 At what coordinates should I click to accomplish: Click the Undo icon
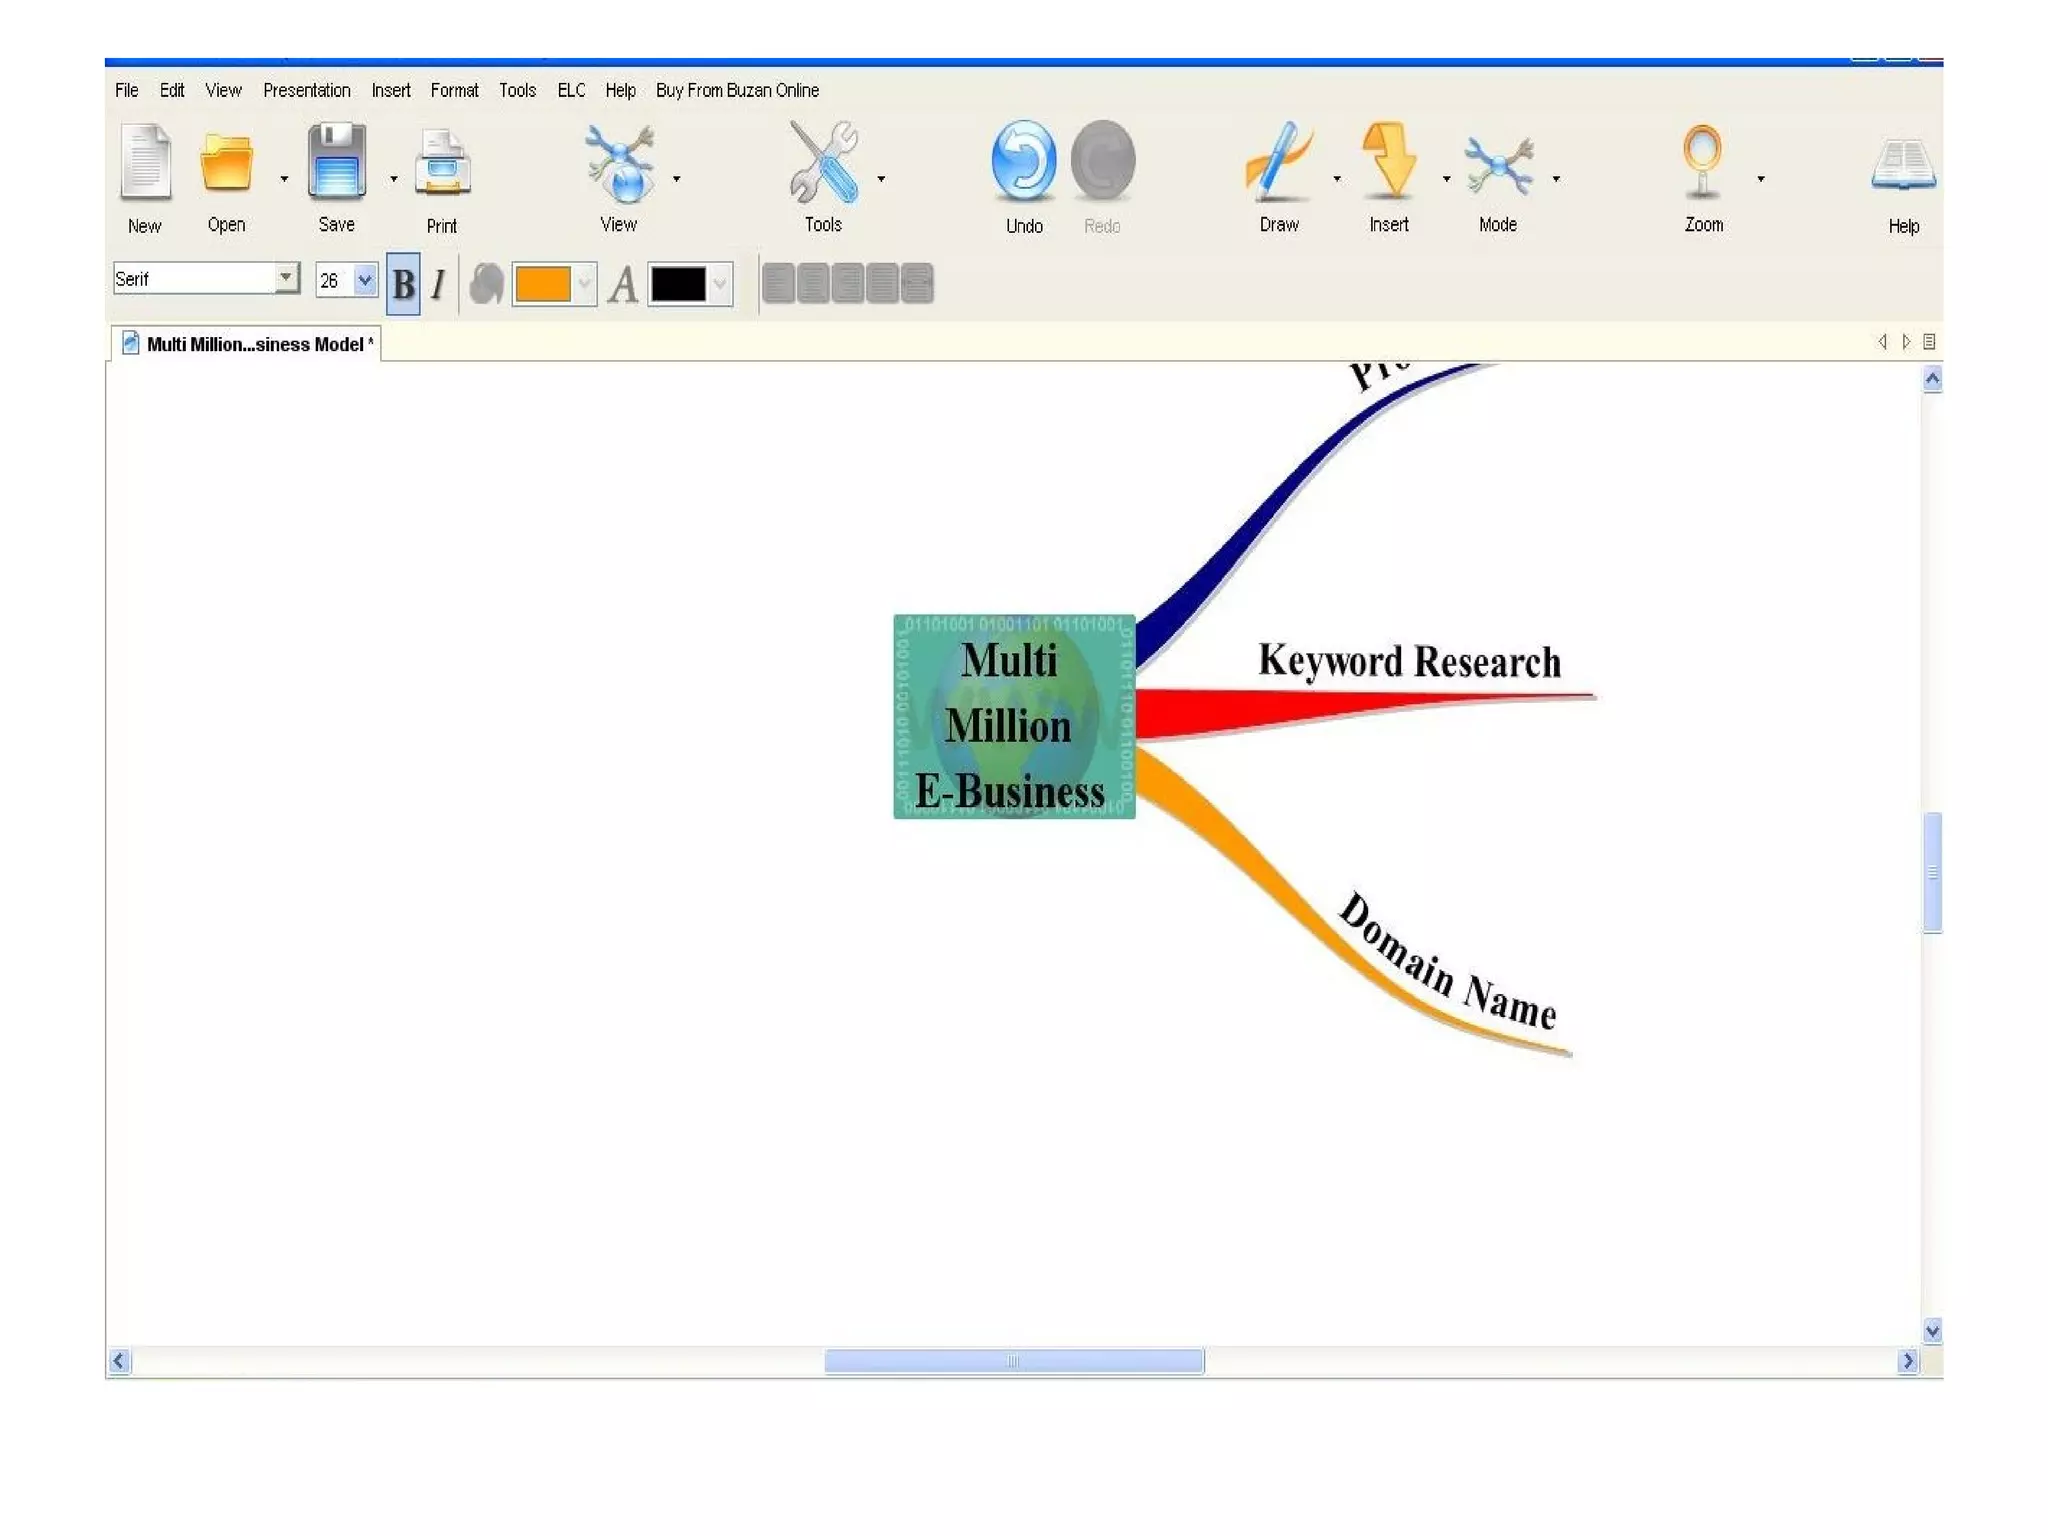click(1023, 161)
